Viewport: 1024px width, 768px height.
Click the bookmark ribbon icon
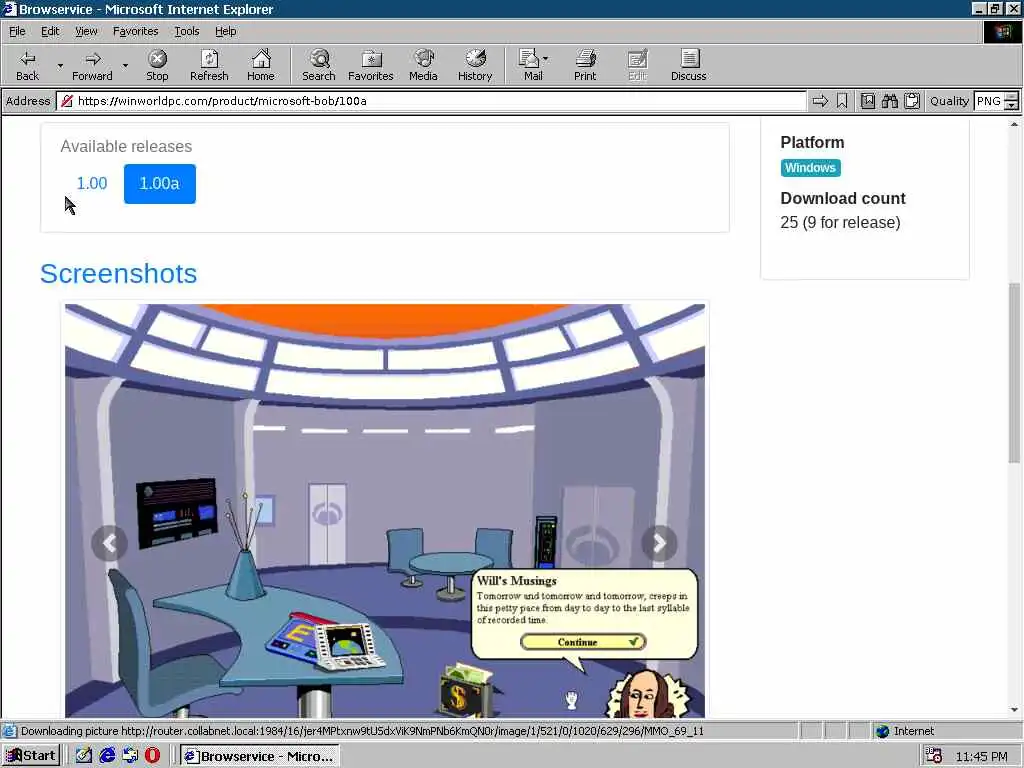[842, 101]
